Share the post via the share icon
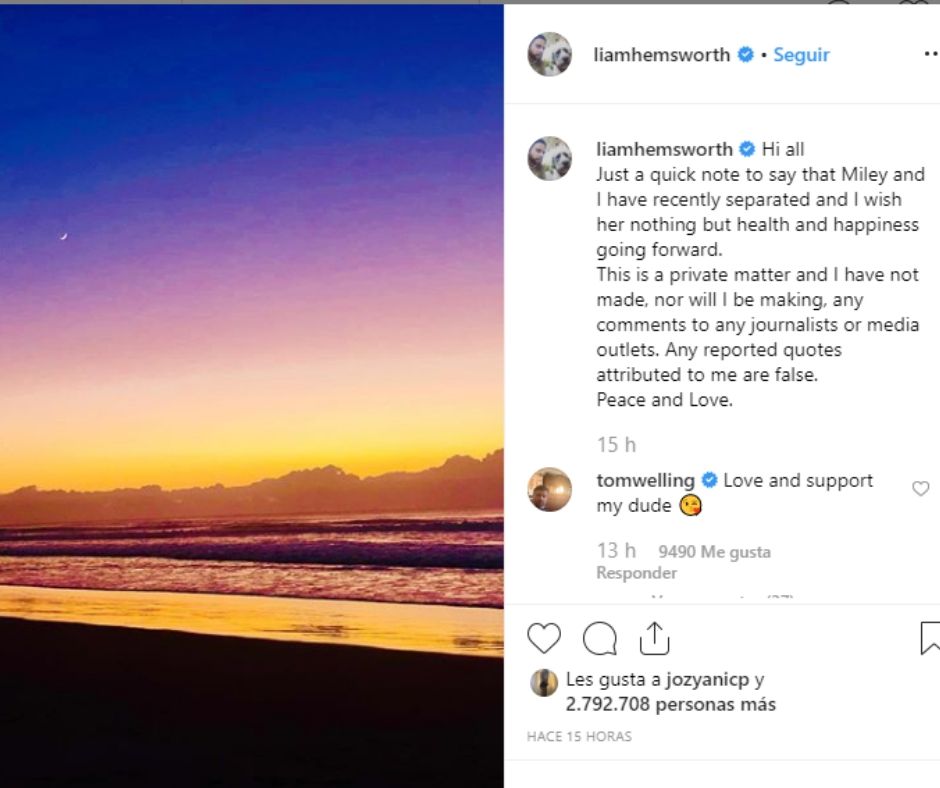This screenshot has height=788, width=940. coord(654,638)
